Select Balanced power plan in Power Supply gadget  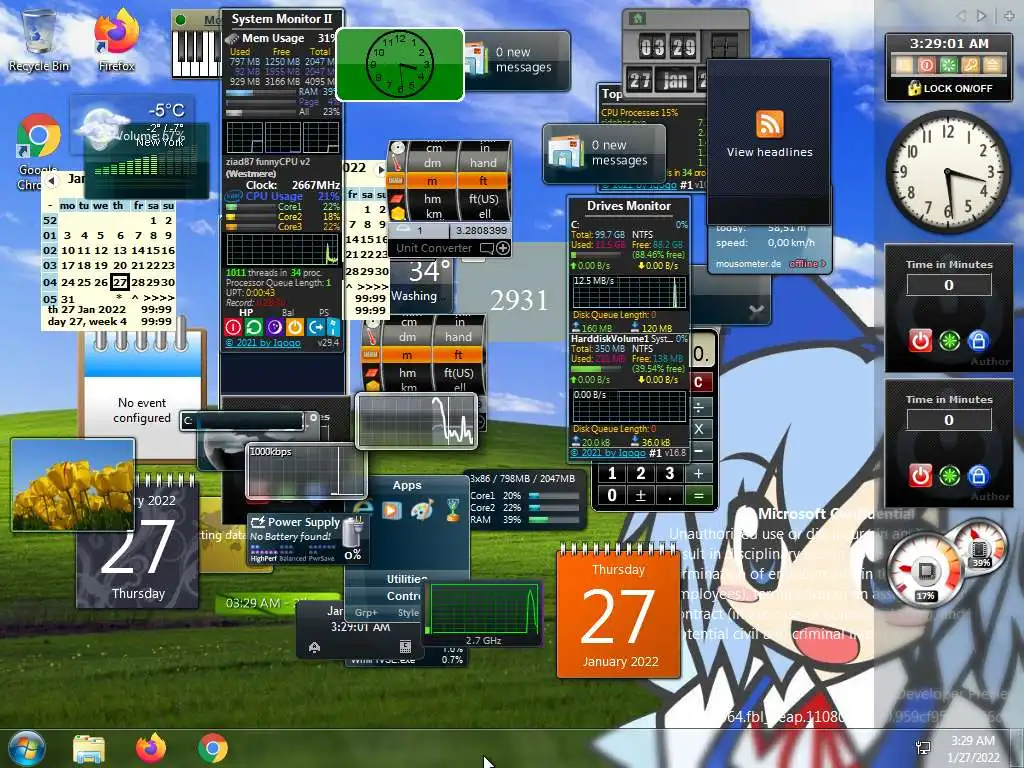click(x=292, y=558)
